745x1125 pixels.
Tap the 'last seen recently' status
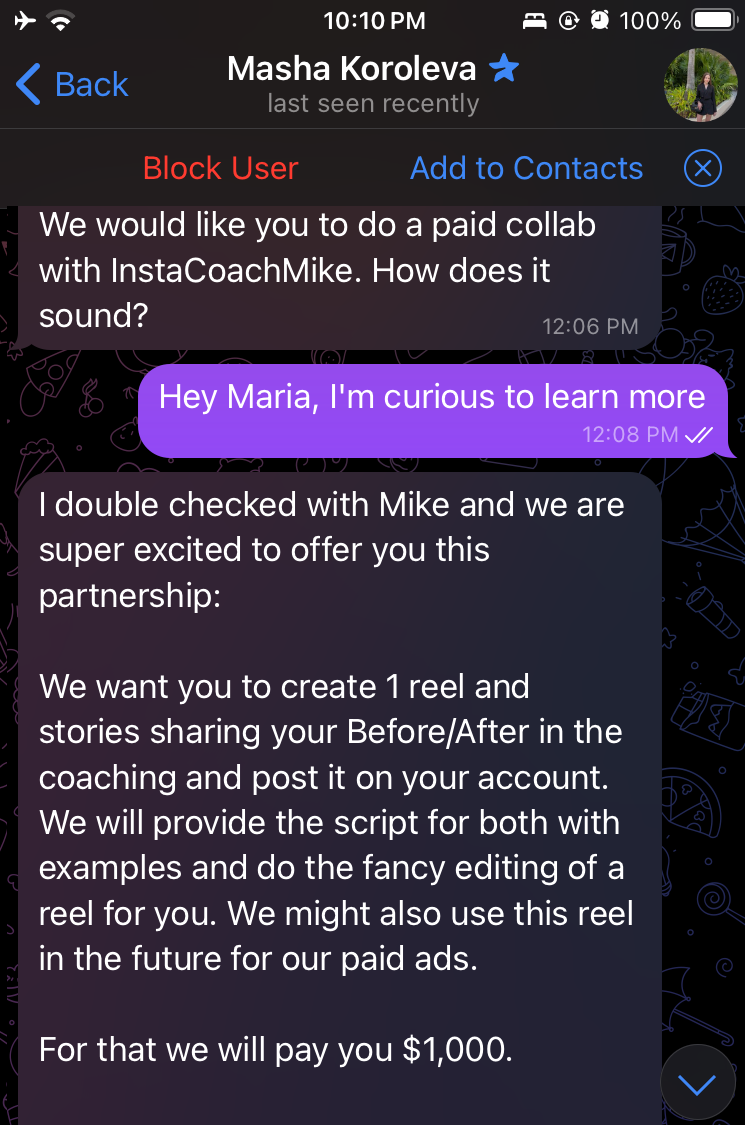[x=373, y=103]
